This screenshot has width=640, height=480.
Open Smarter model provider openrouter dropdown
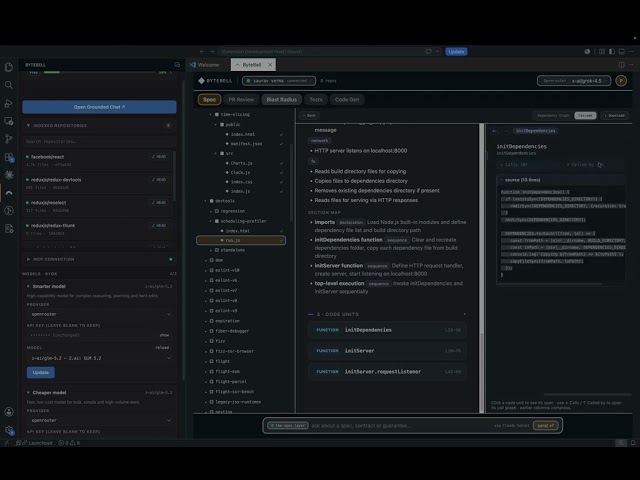(x=100, y=314)
